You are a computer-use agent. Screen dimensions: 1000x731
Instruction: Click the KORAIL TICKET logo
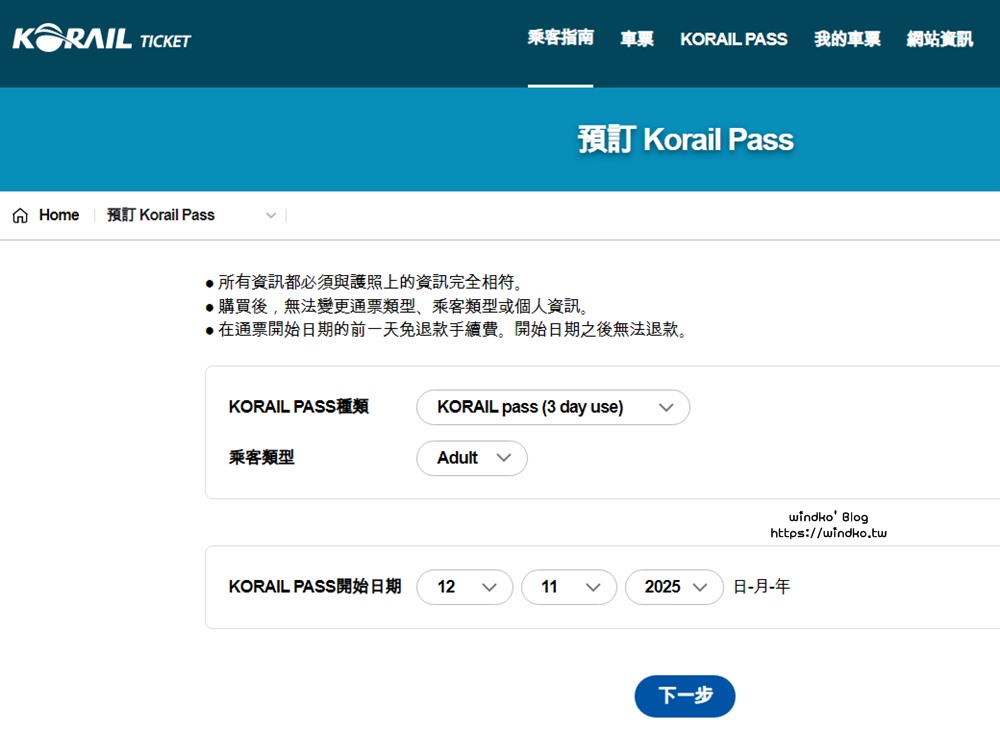101,39
